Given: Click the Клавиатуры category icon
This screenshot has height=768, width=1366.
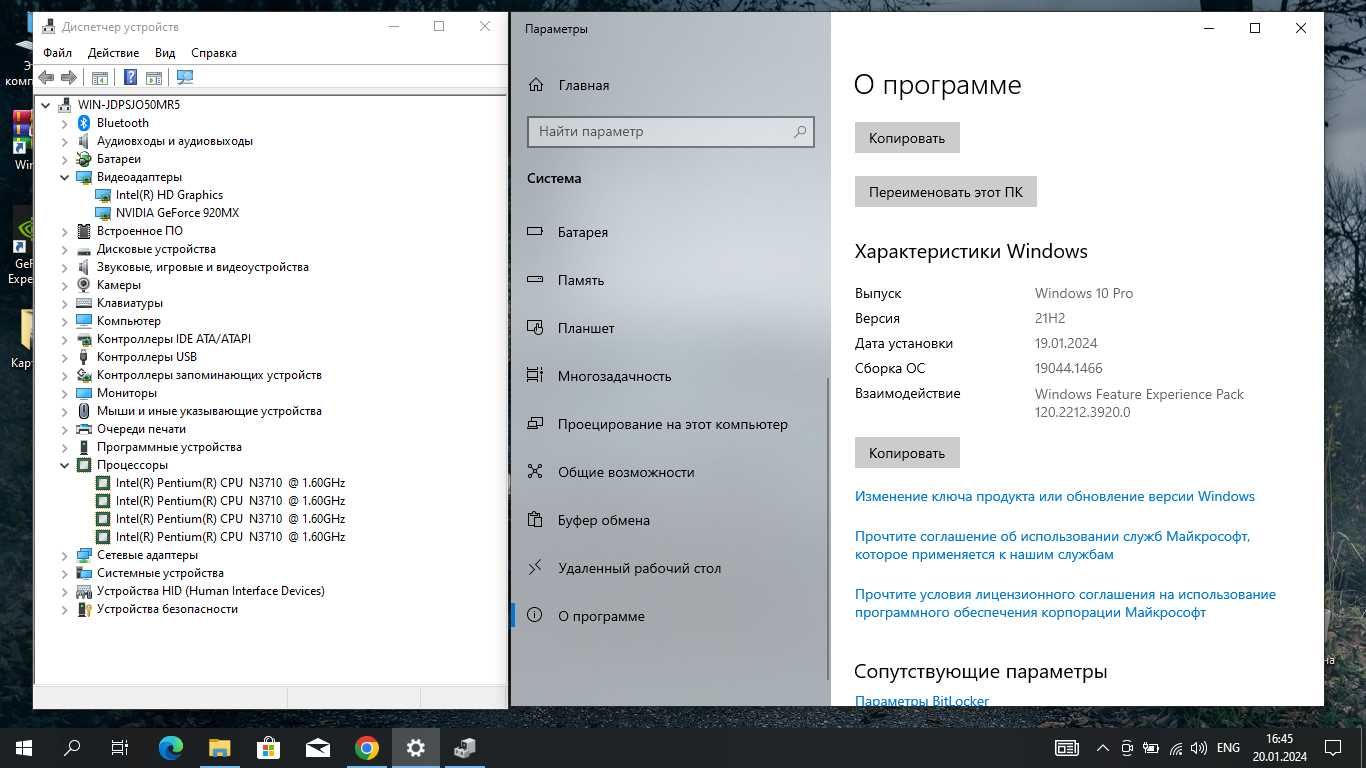Looking at the screenshot, I should click(x=84, y=303).
